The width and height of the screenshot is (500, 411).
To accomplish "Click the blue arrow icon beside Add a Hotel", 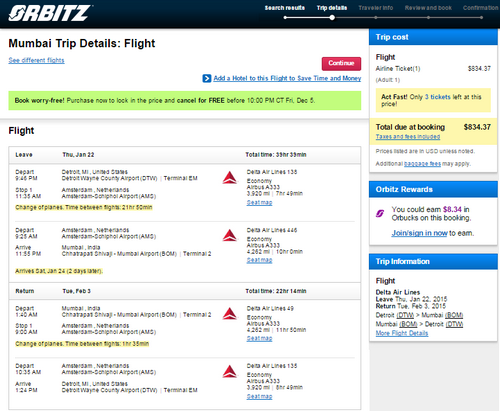I will point(207,78).
